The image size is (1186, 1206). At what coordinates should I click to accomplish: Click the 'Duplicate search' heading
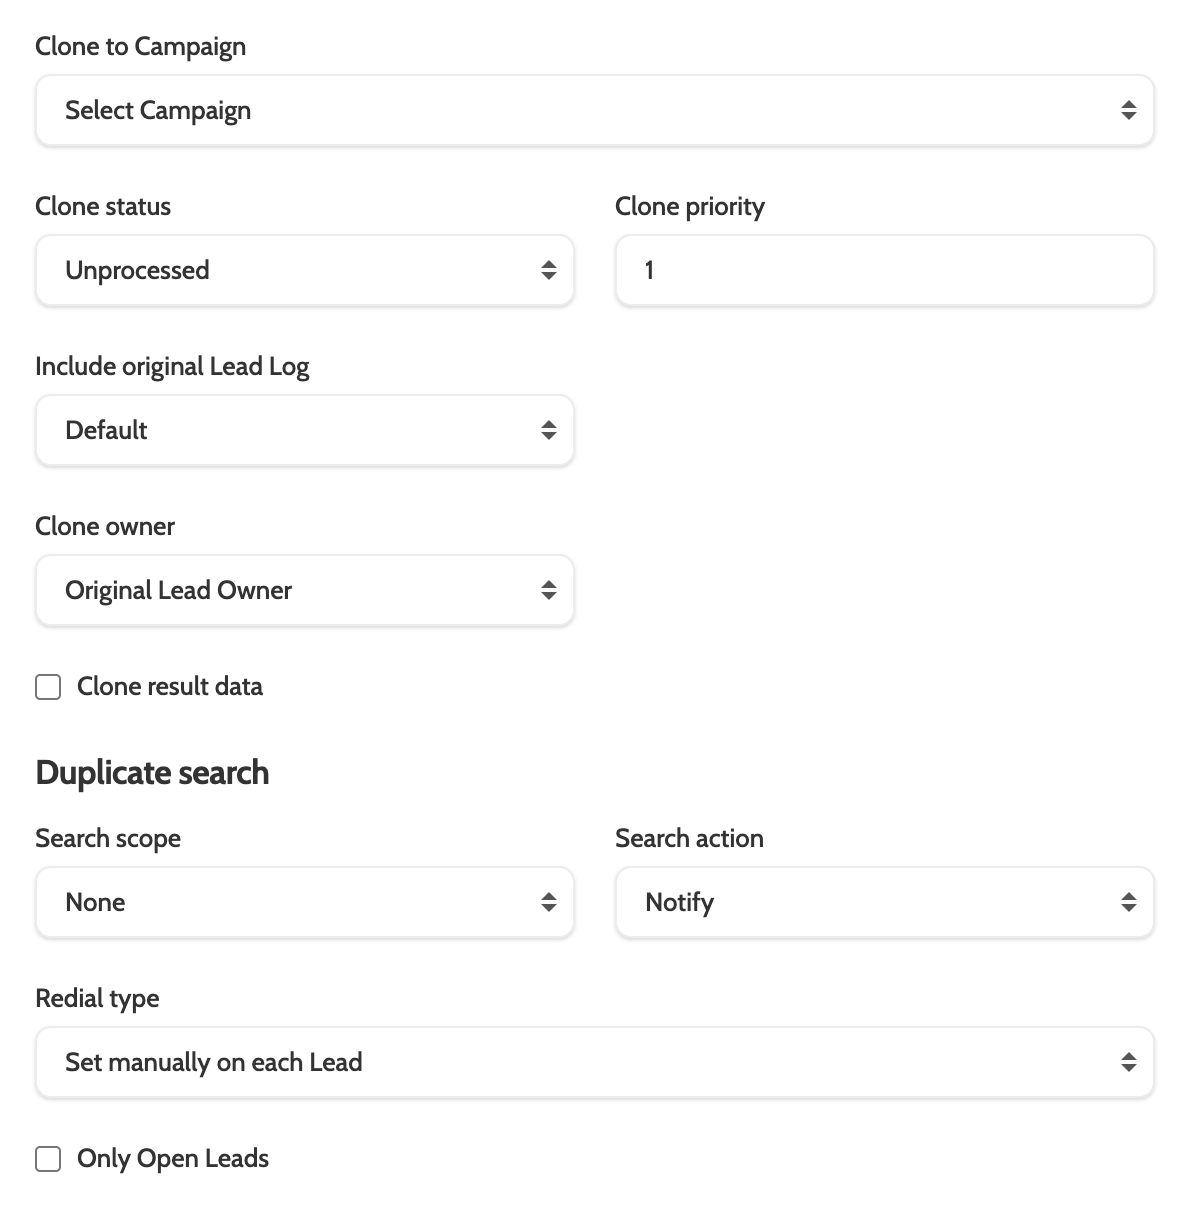[x=152, y=773]
